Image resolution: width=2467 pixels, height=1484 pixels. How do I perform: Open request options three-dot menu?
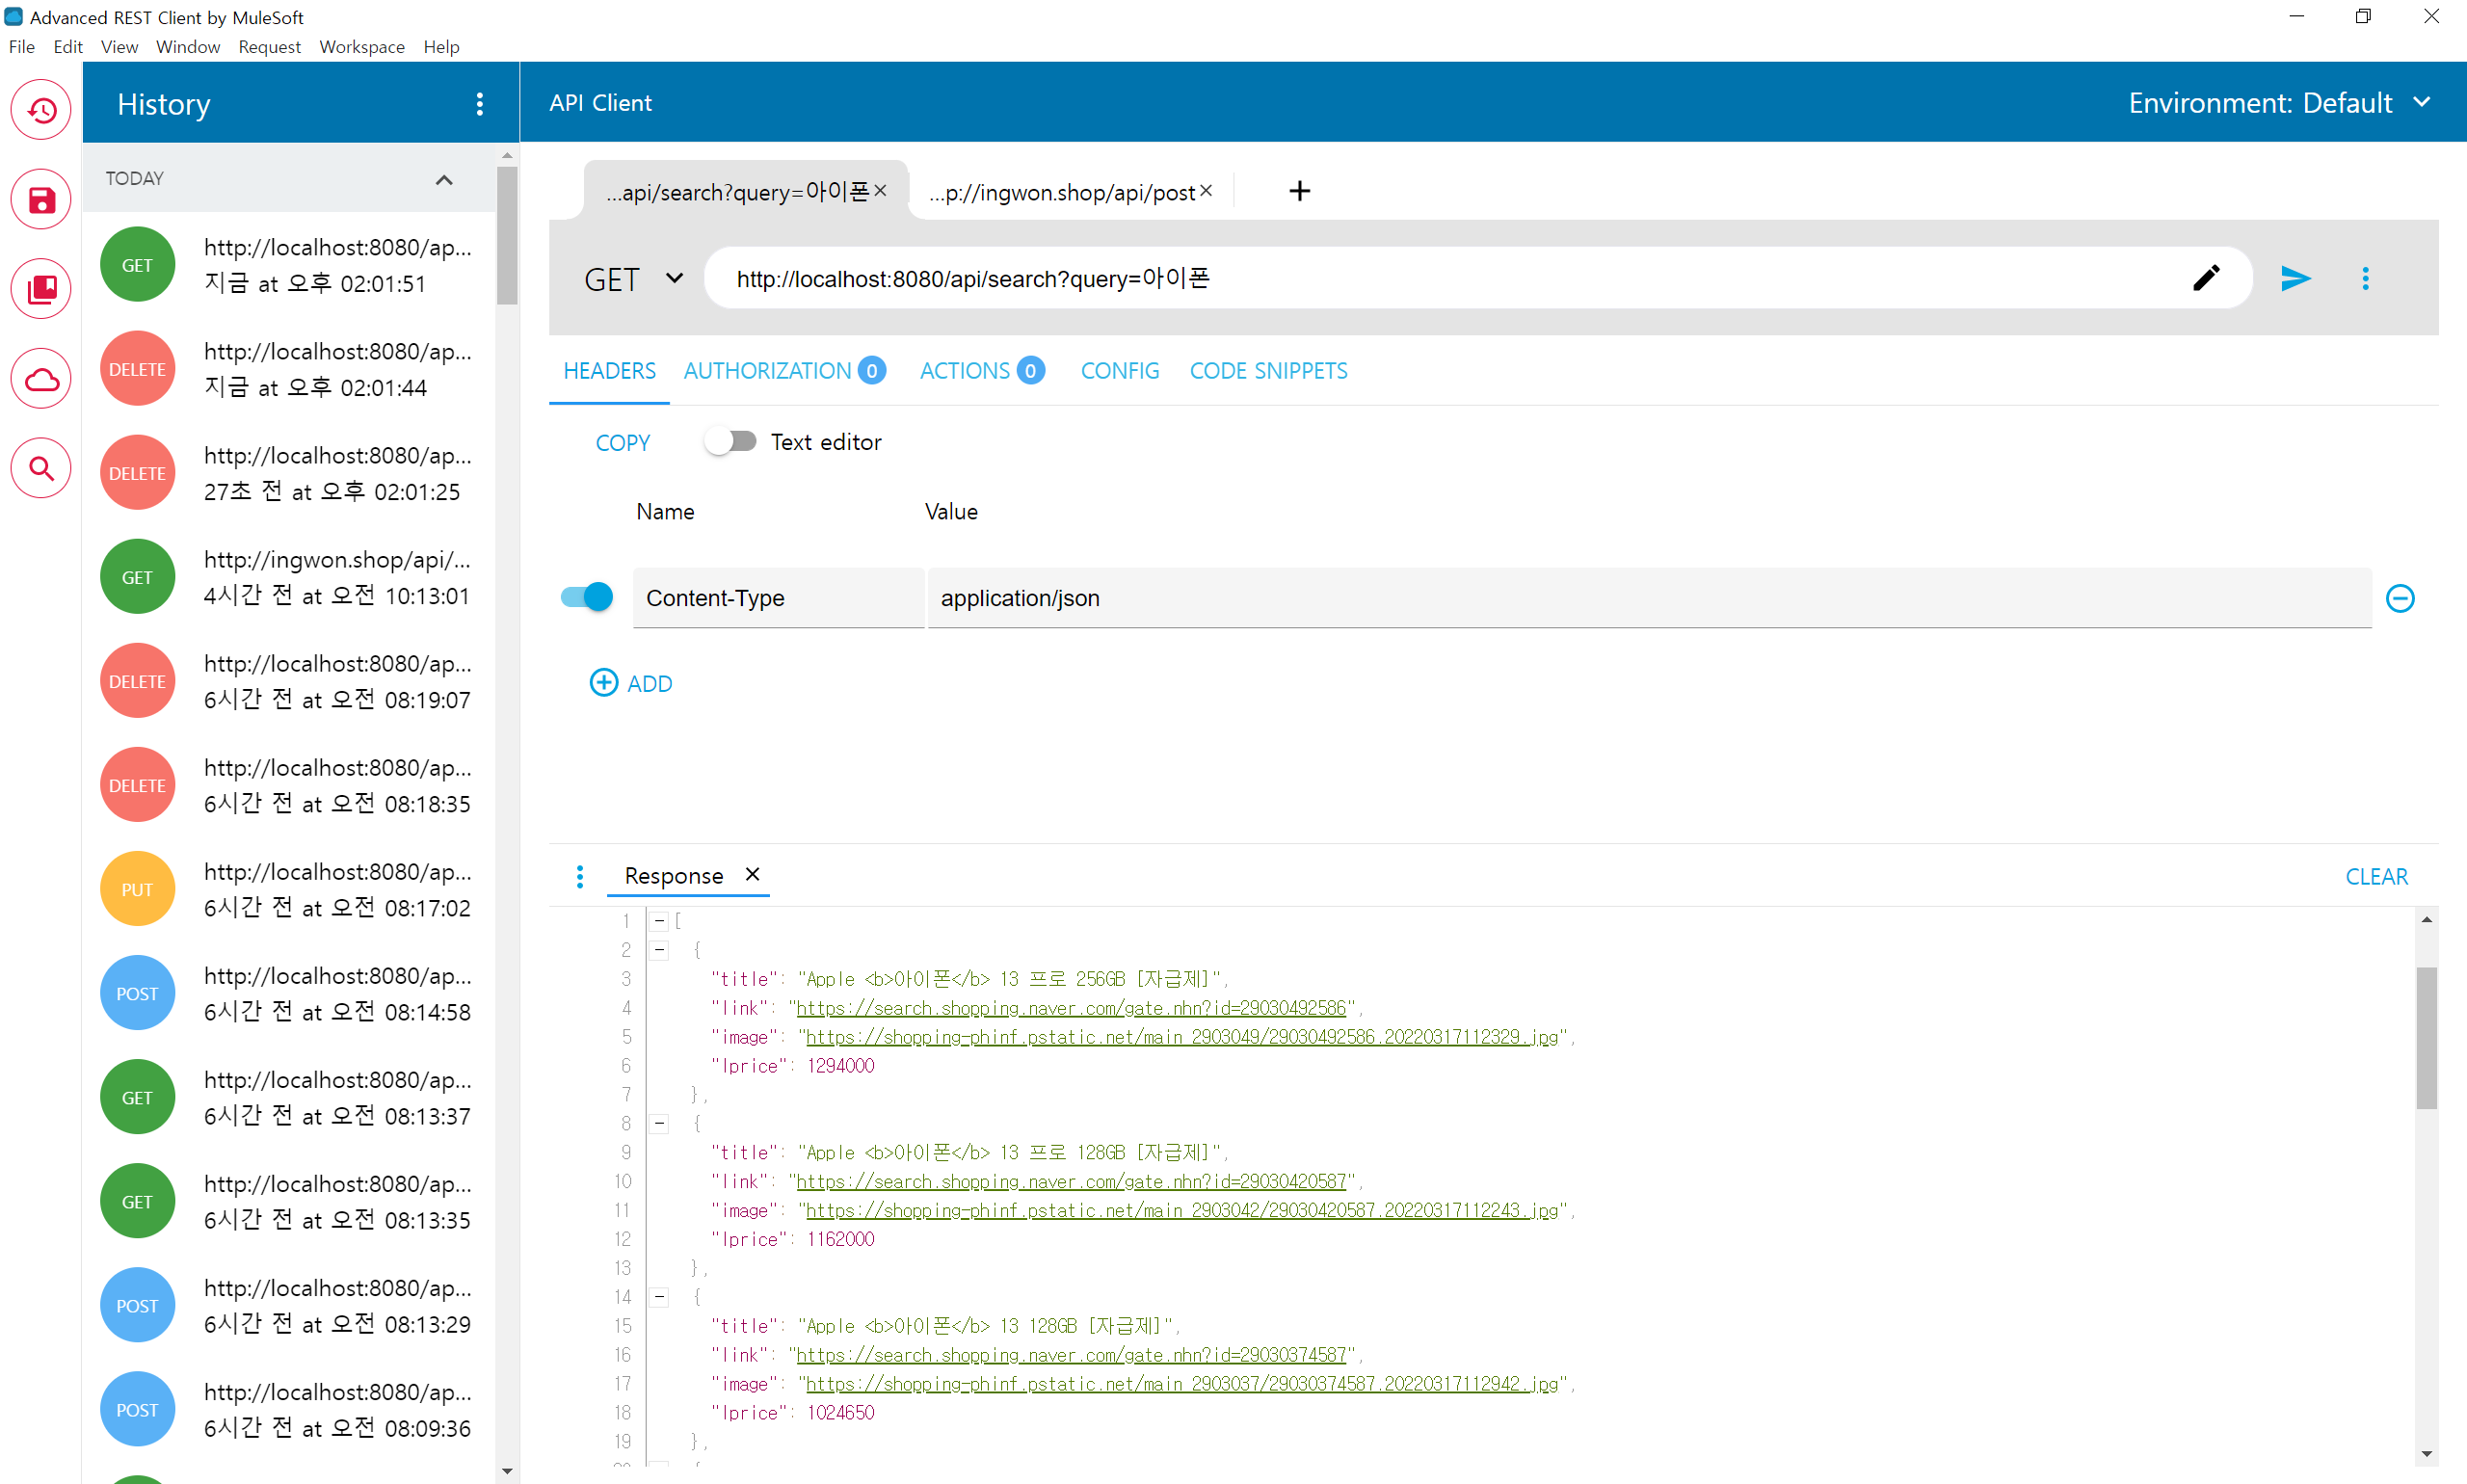pyautogui.click(x=2365, y=278)
